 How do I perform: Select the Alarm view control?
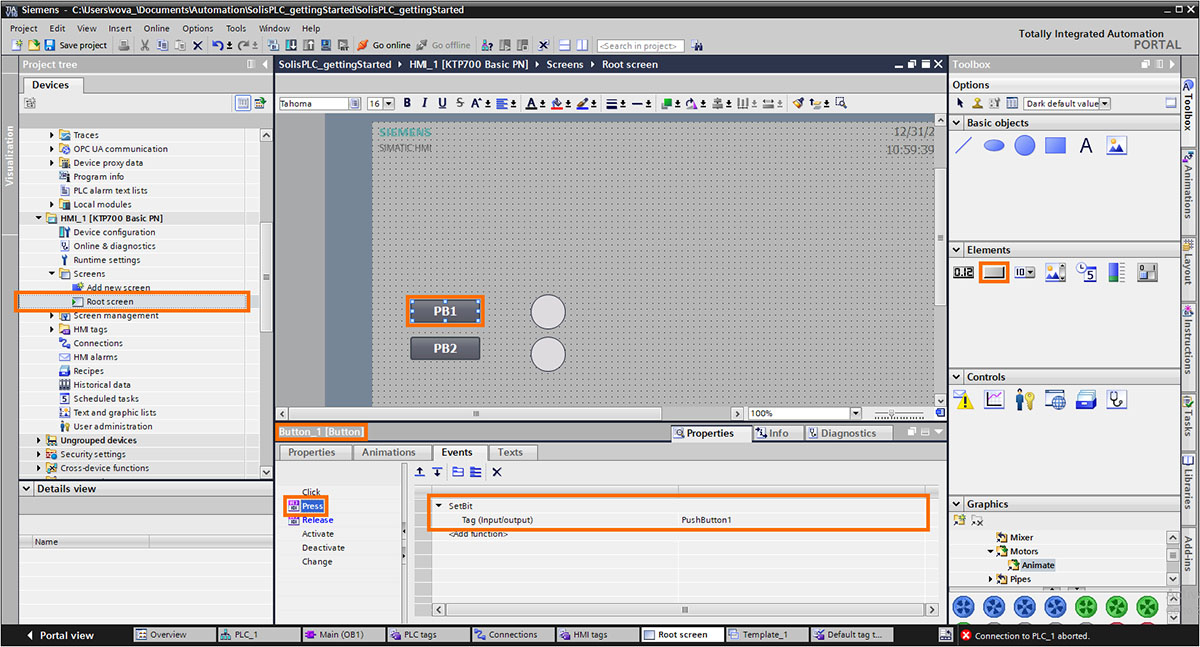click(x=964, y=400)
